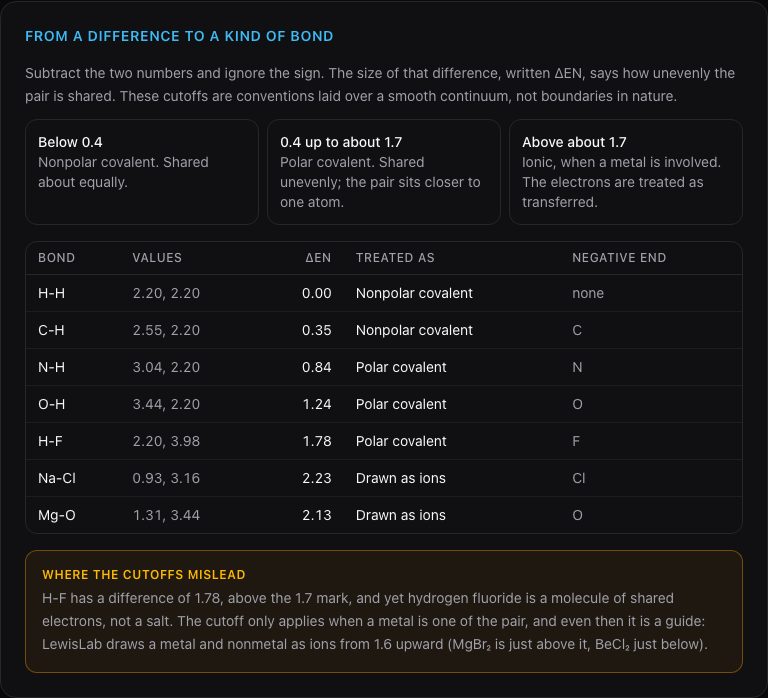Click the "Where the cutoffs mislead" callout heading
The height and width of the screenshot is (698, 768).
point(144,575)
